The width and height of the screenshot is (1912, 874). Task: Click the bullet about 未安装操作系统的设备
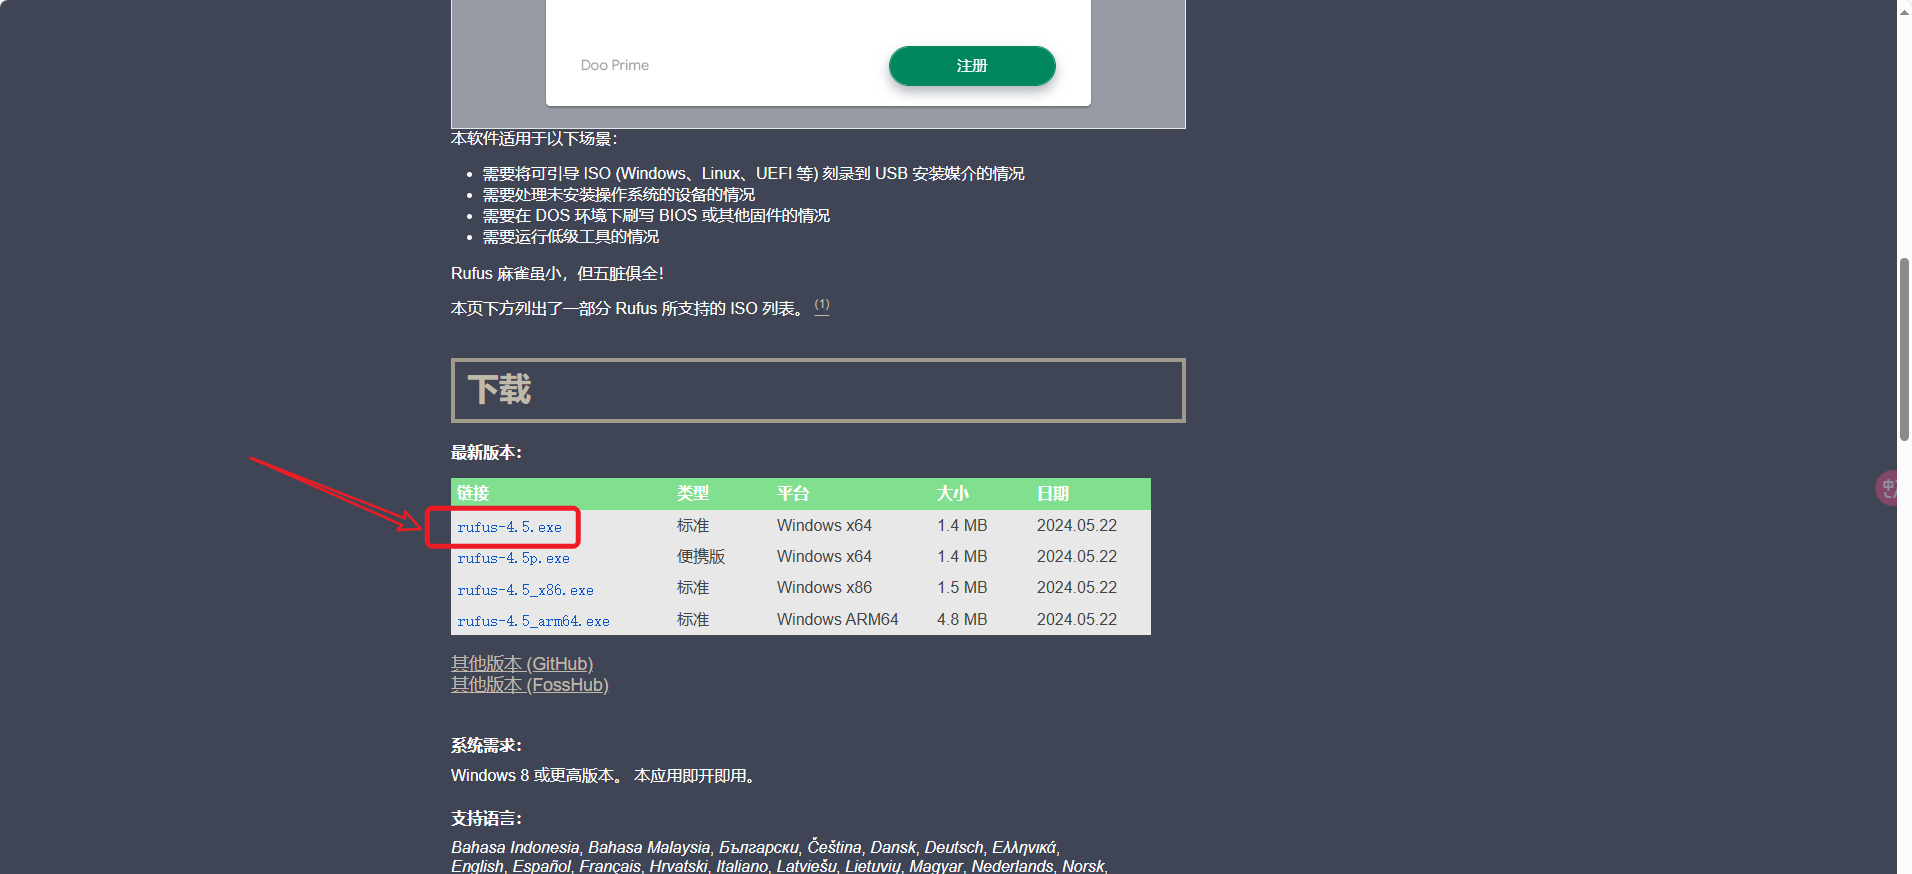[x=619, y=195]
